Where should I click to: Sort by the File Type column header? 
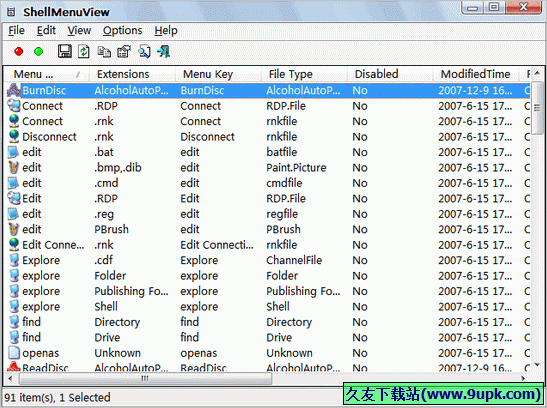[x=304, y=74]
